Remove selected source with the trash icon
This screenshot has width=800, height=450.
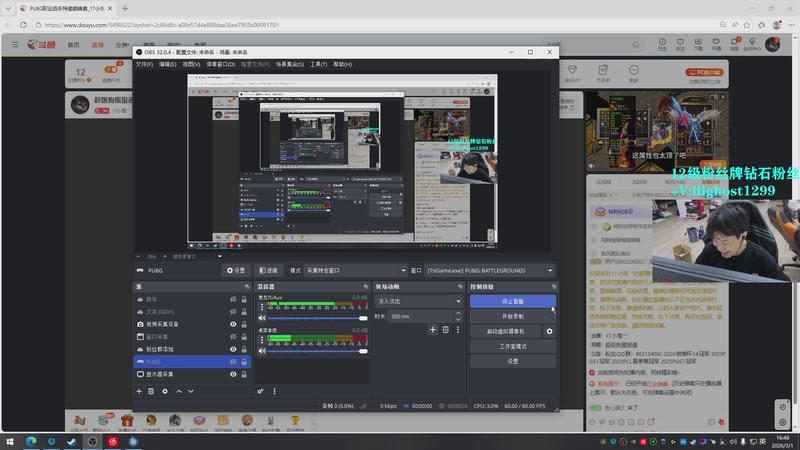tap(151, 391)
